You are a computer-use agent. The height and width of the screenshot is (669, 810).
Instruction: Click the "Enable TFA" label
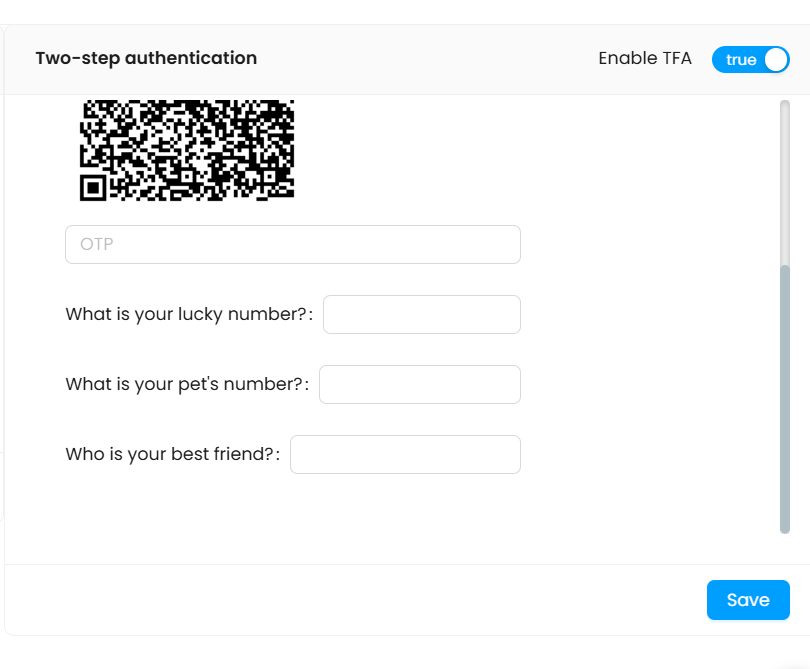(644, 58)
